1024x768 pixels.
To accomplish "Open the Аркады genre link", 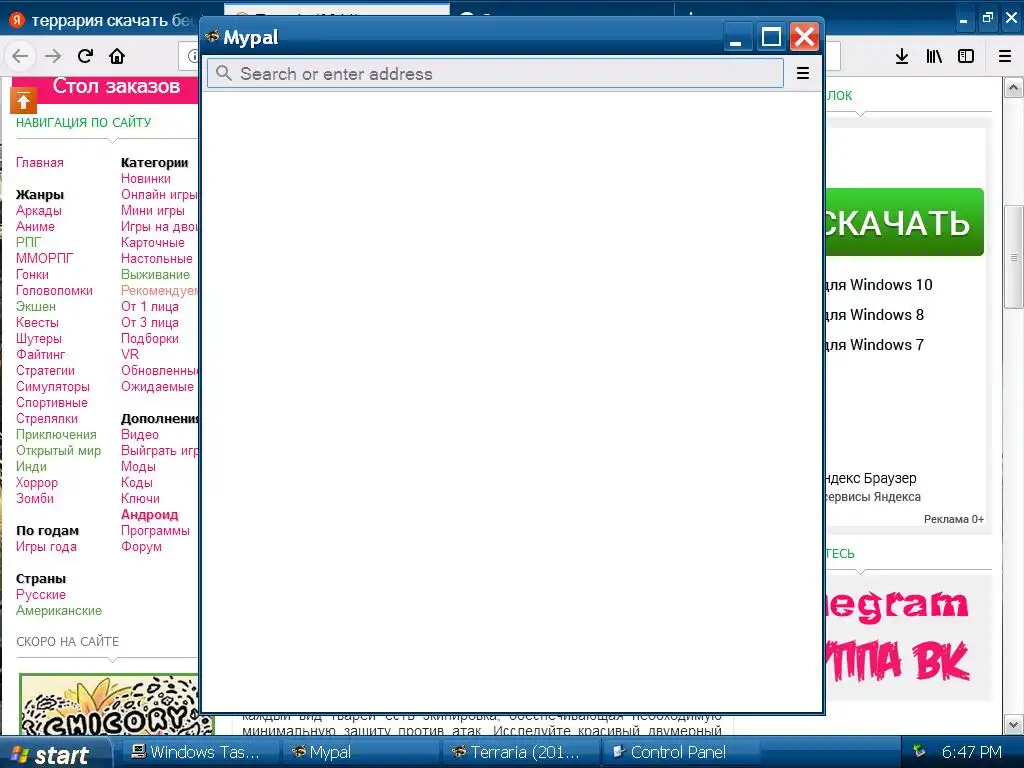I will tap(39, 210).
